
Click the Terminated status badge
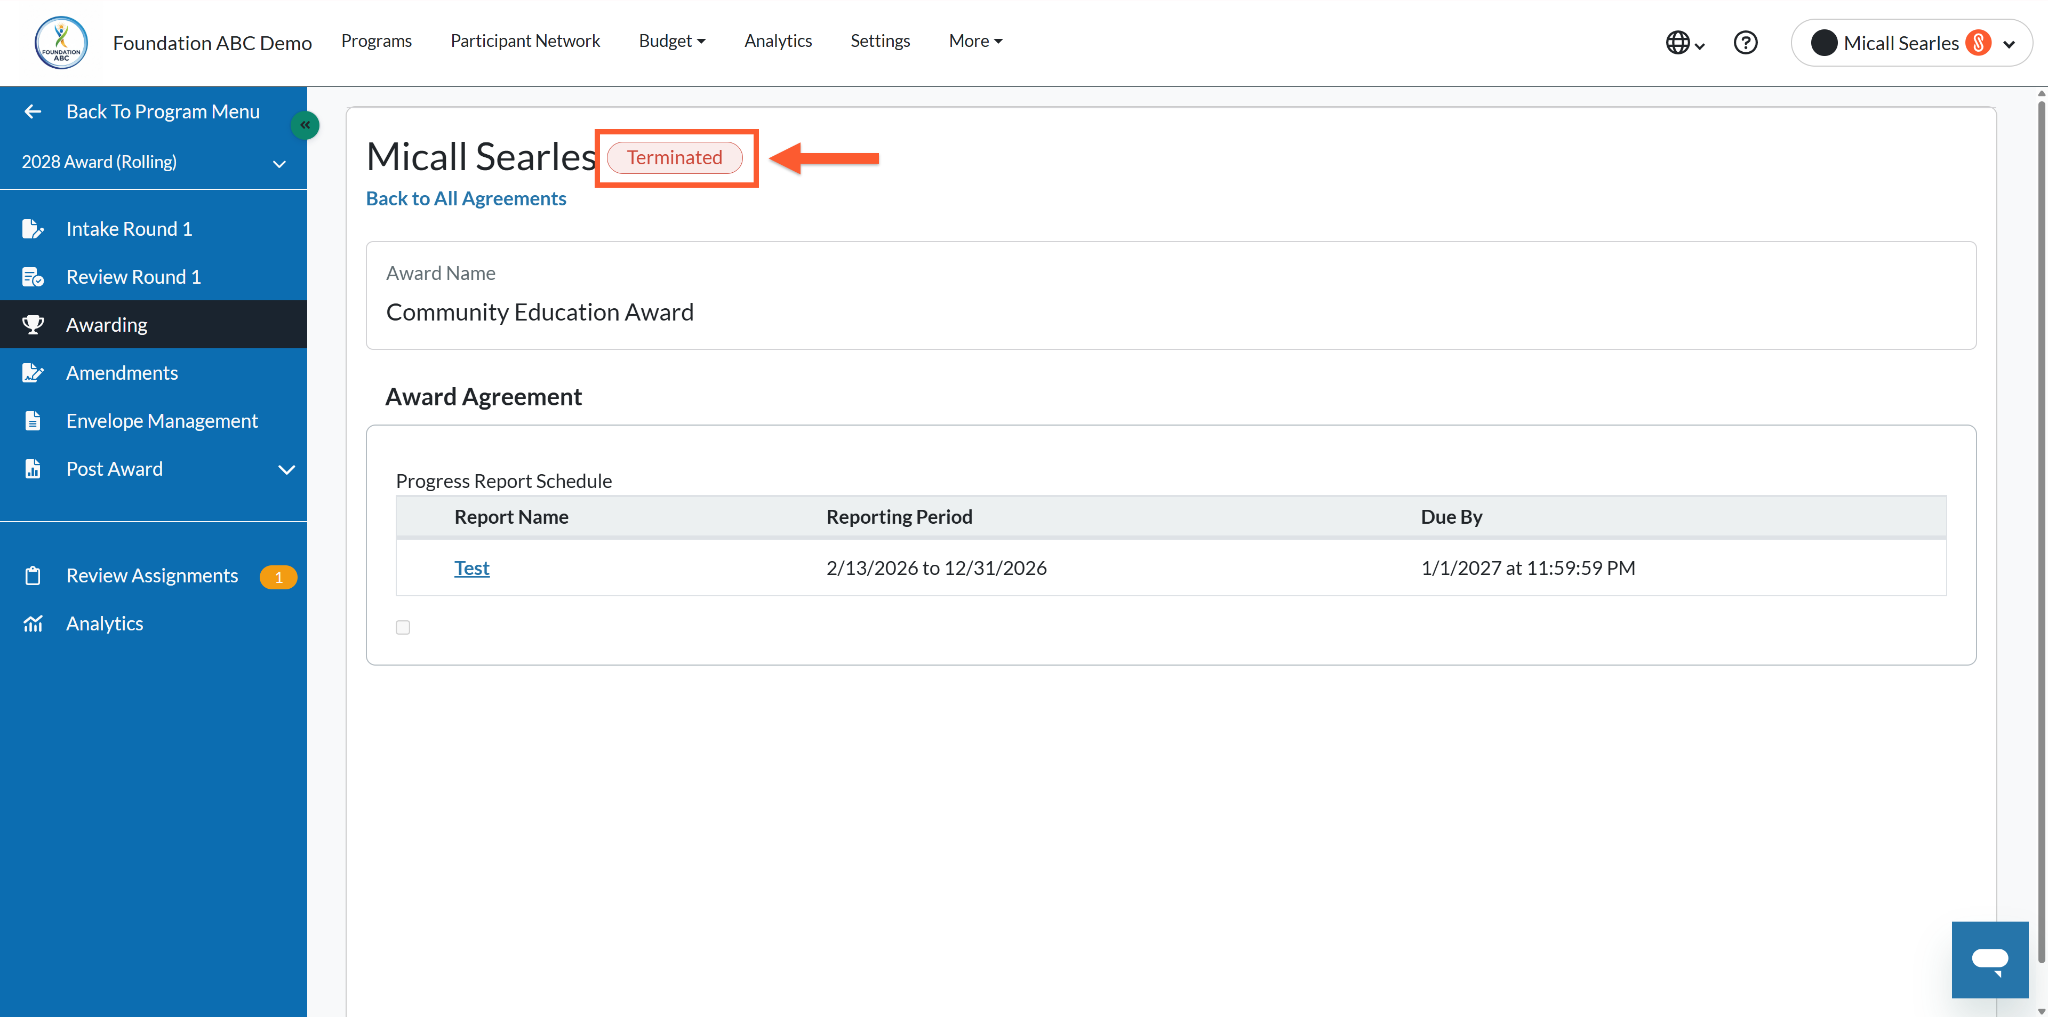[x=675, y=158]
